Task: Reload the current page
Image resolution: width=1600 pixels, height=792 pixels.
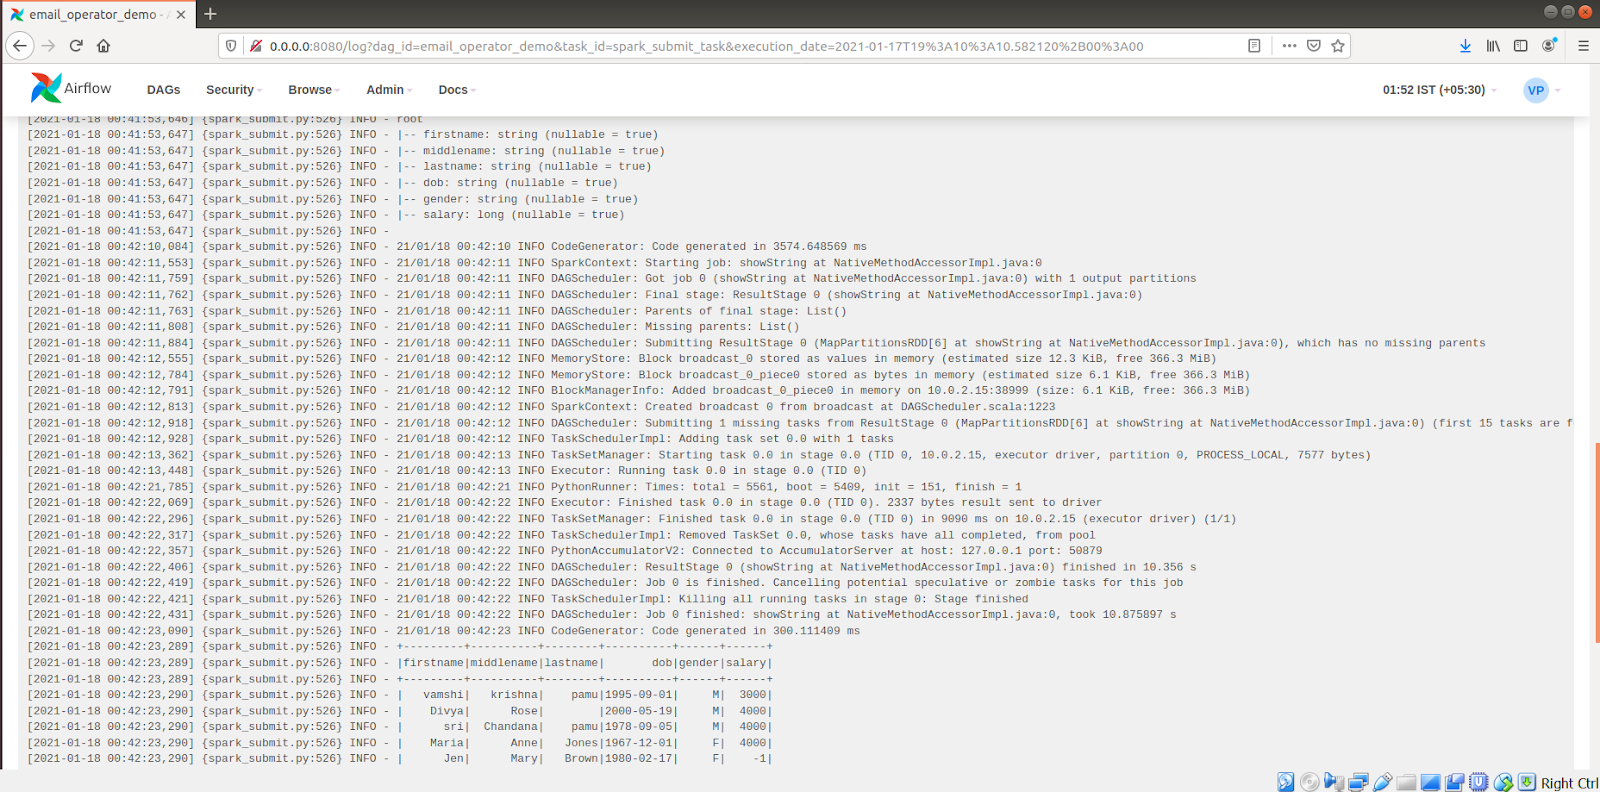Action: [x=76, y=46]
